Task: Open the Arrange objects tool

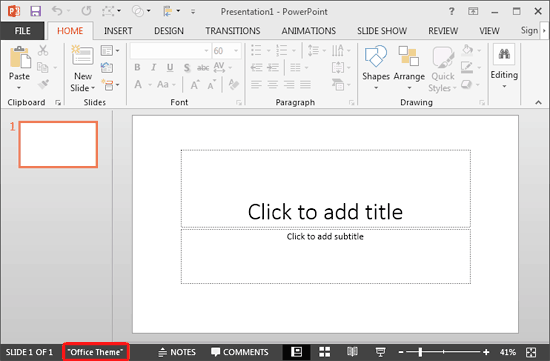Action: point(409,67)
